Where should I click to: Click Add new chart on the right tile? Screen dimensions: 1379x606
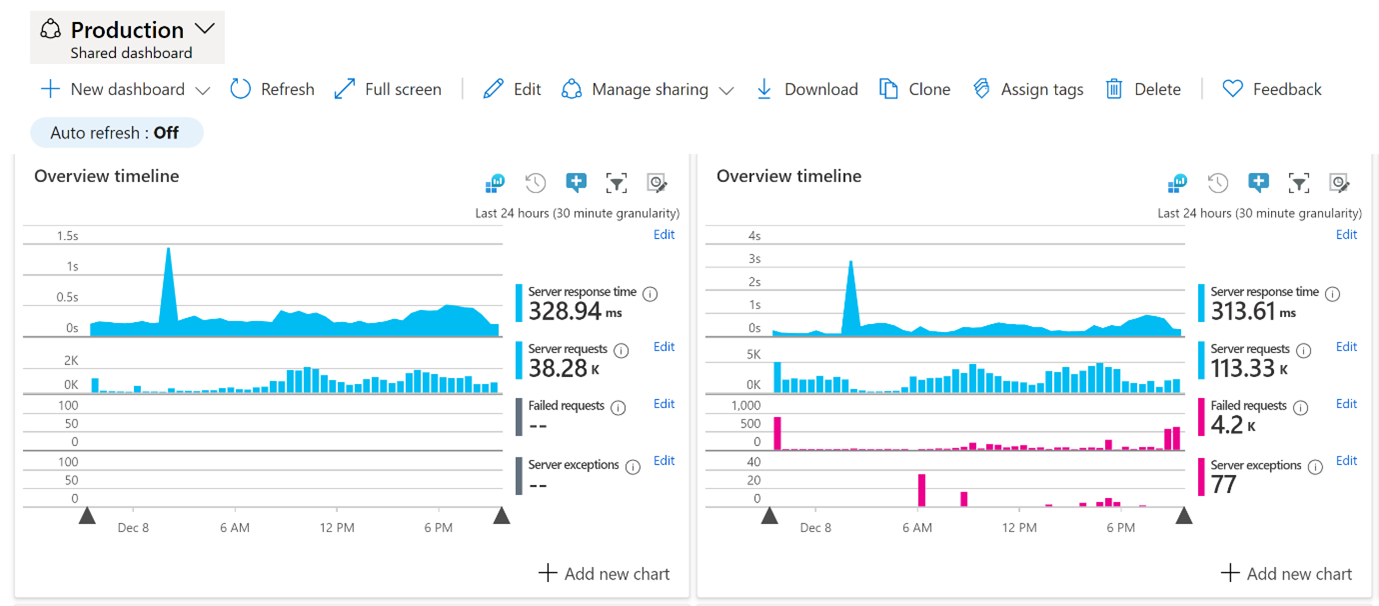(x=1286, y=573)
